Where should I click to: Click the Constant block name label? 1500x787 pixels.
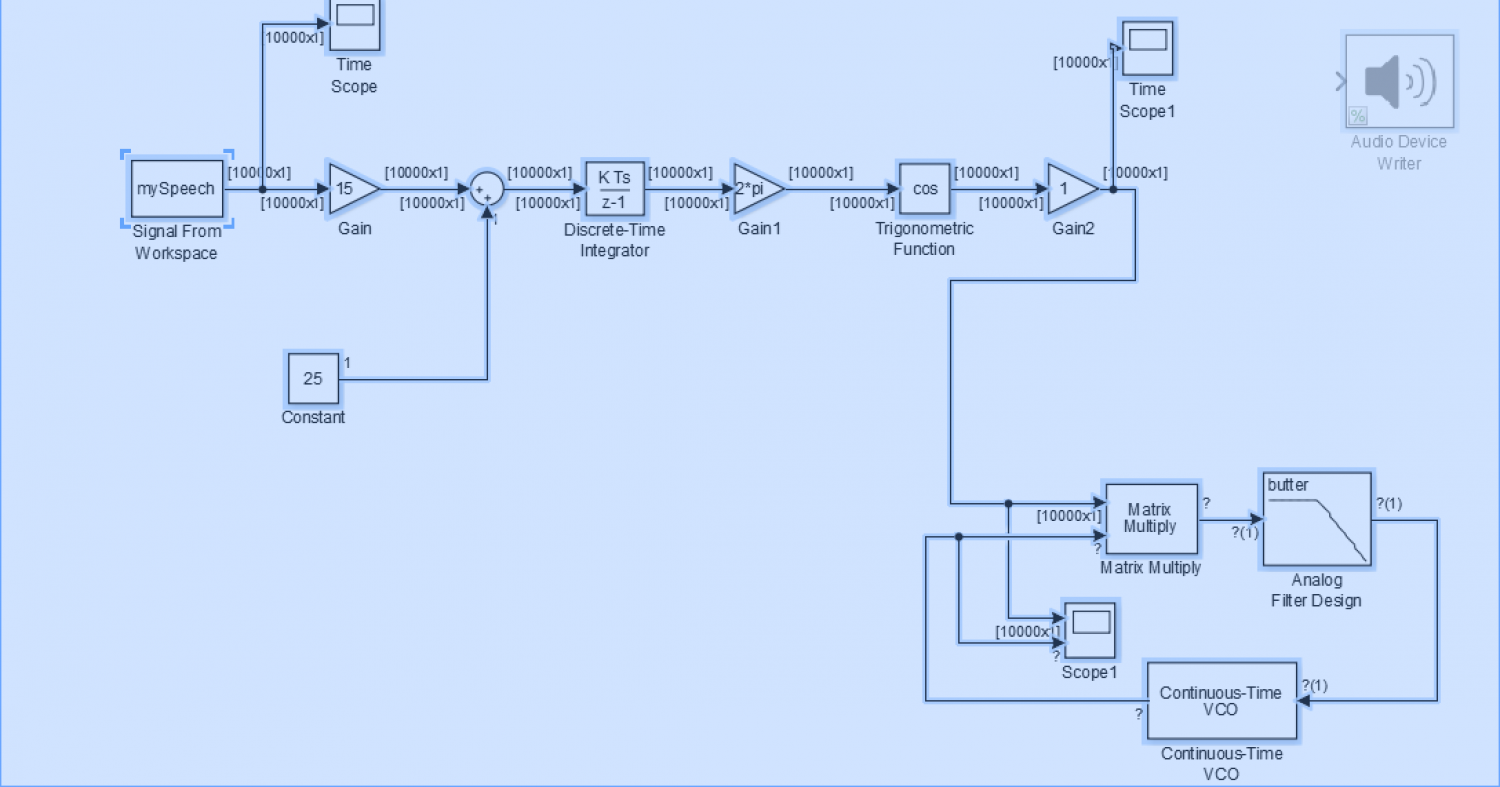[313, 417]
